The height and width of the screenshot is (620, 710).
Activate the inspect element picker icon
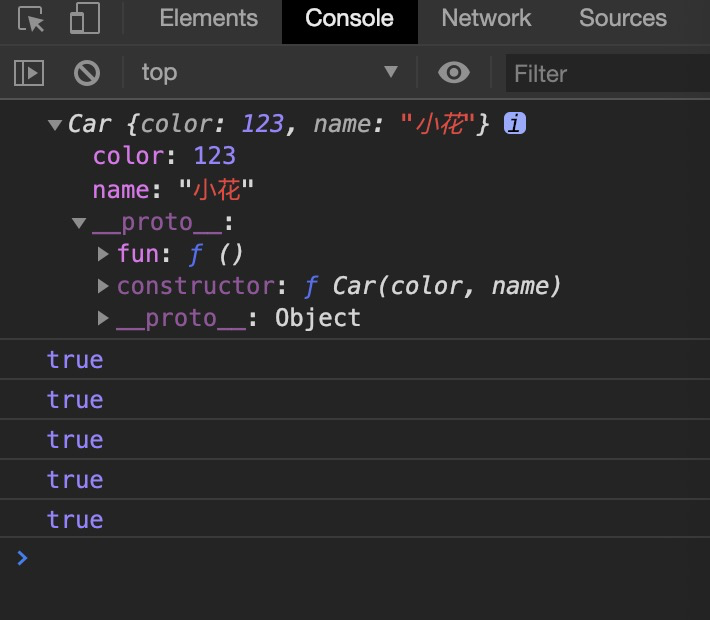(32, 20)
